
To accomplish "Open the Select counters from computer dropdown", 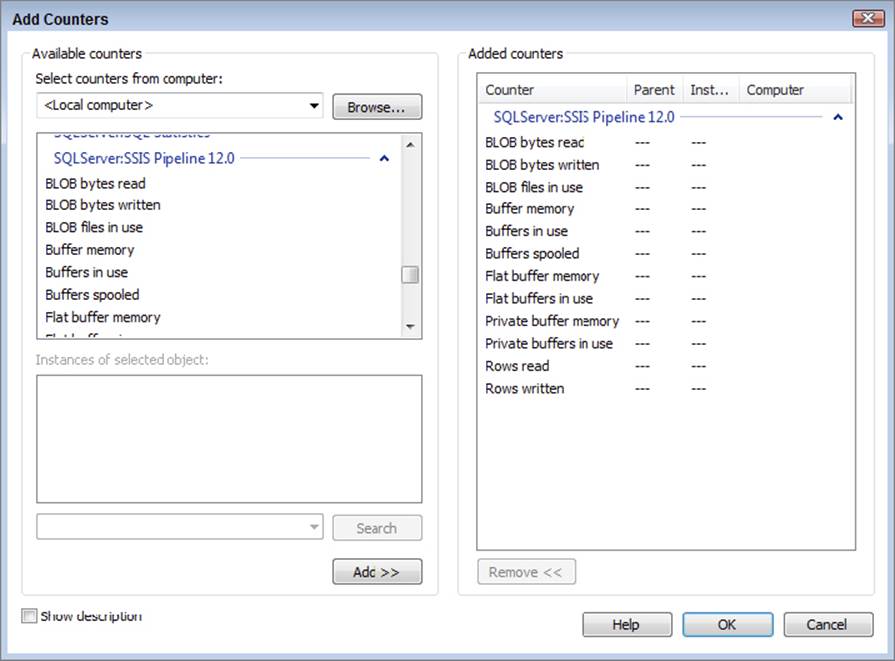I will (x=314, y=106).
